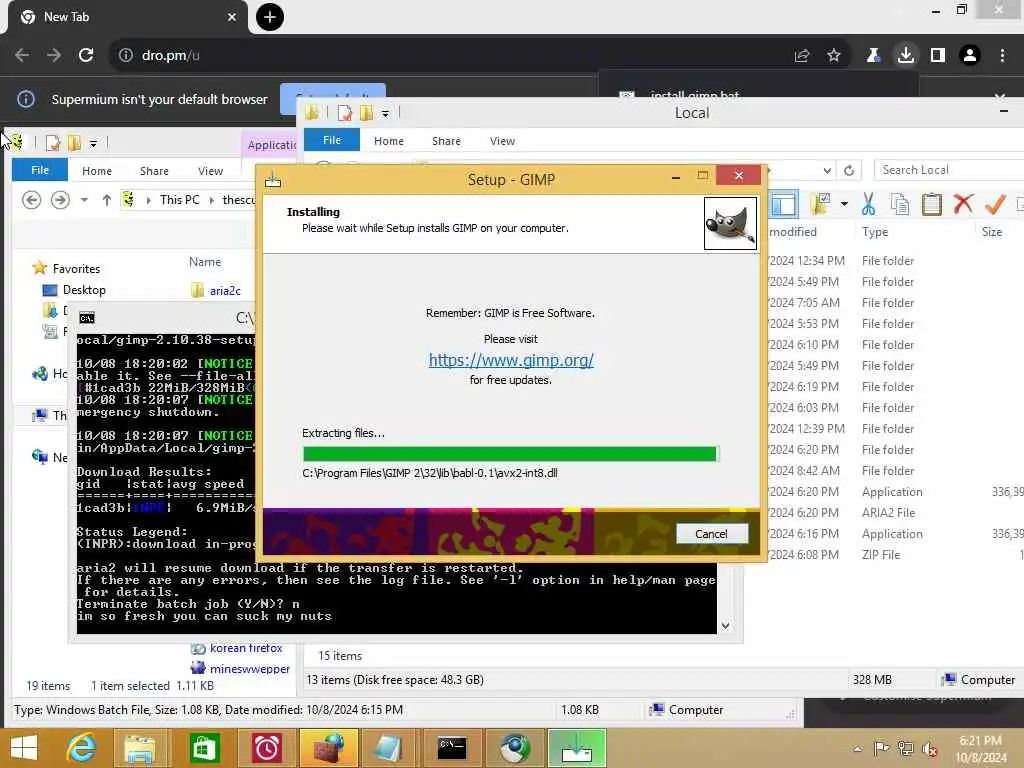The height and width of the screenshot is (768, 1024).
Task: Expand chevron after This PC breadcrumb
Action: 212,200
